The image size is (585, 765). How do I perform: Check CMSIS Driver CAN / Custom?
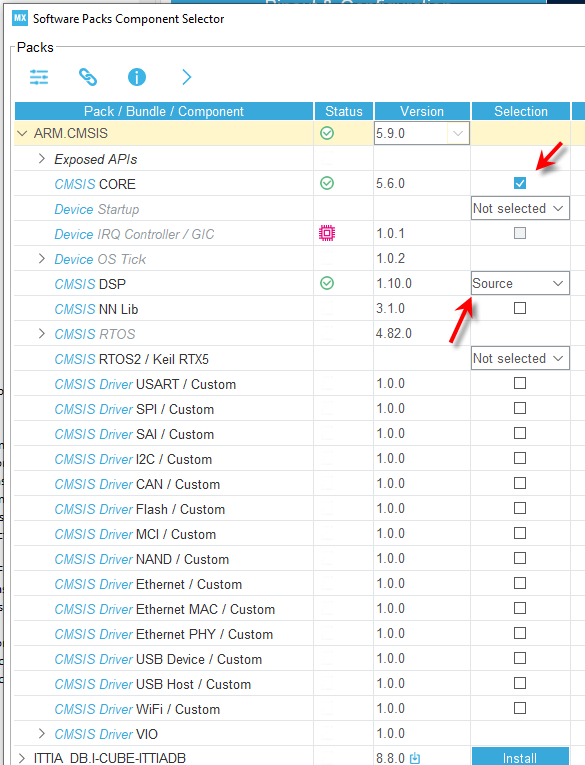pos(520,483)
